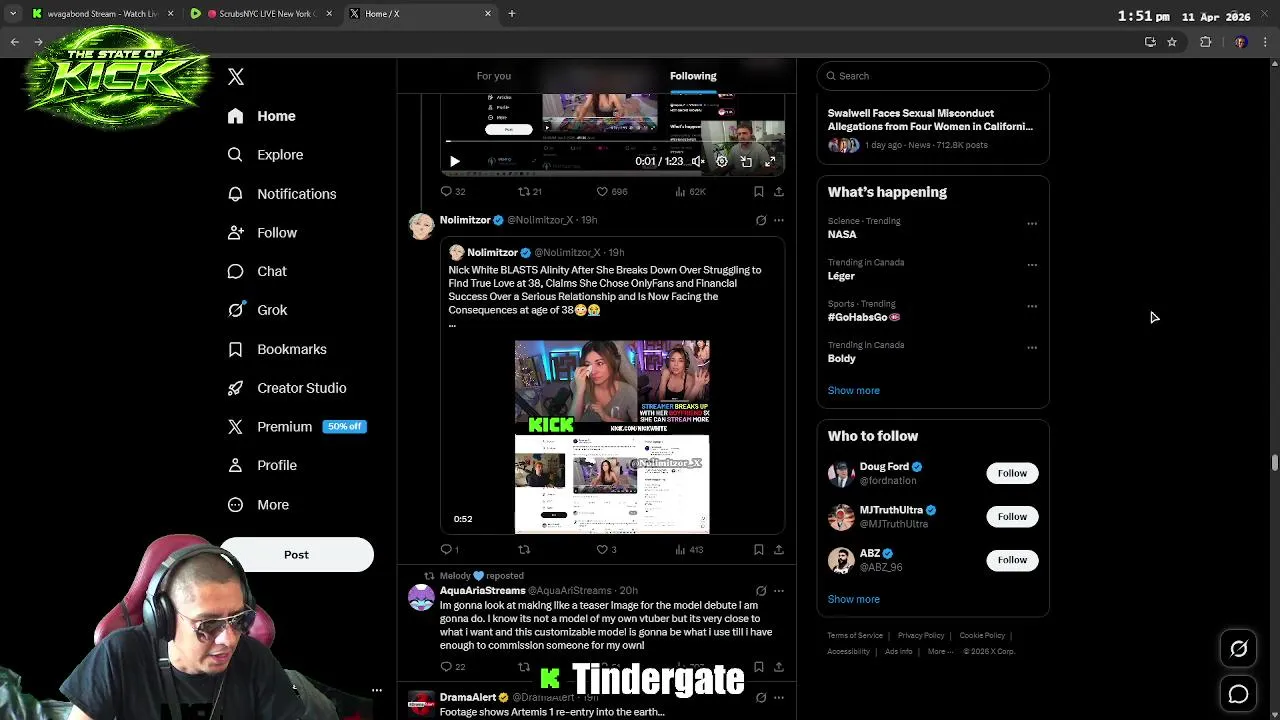Open Profile in the sidebar
1280x720 pixels.
(262, 465)
